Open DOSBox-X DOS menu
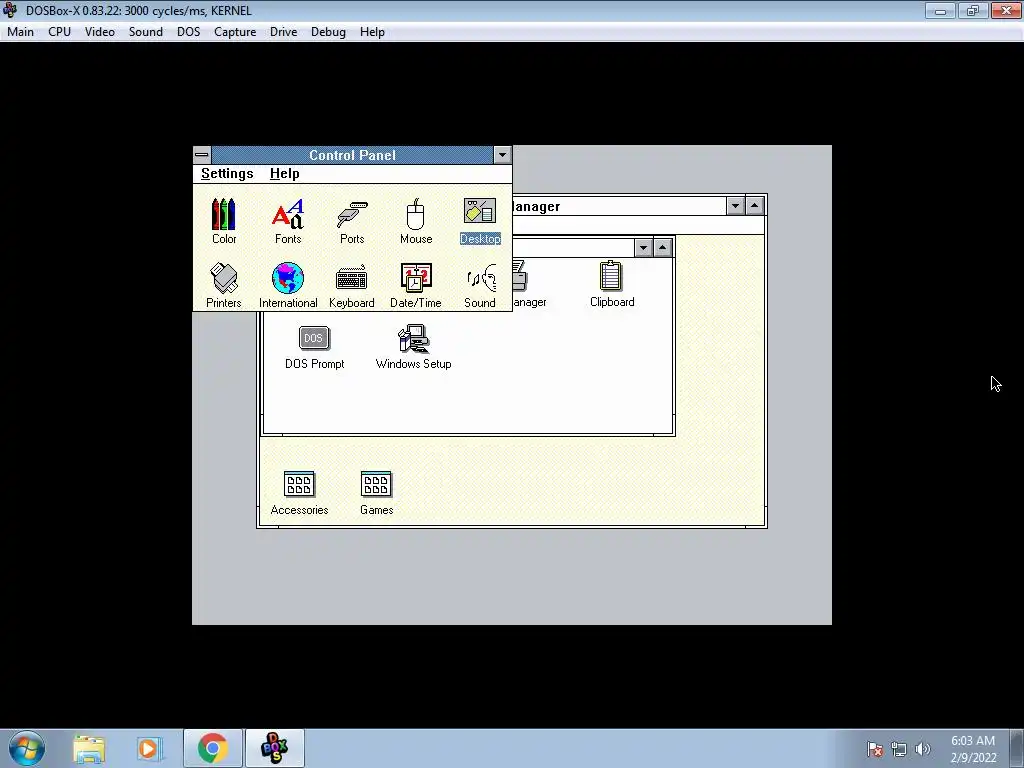The width and height of the screenshot is (1024, 768). pos(188,32)
